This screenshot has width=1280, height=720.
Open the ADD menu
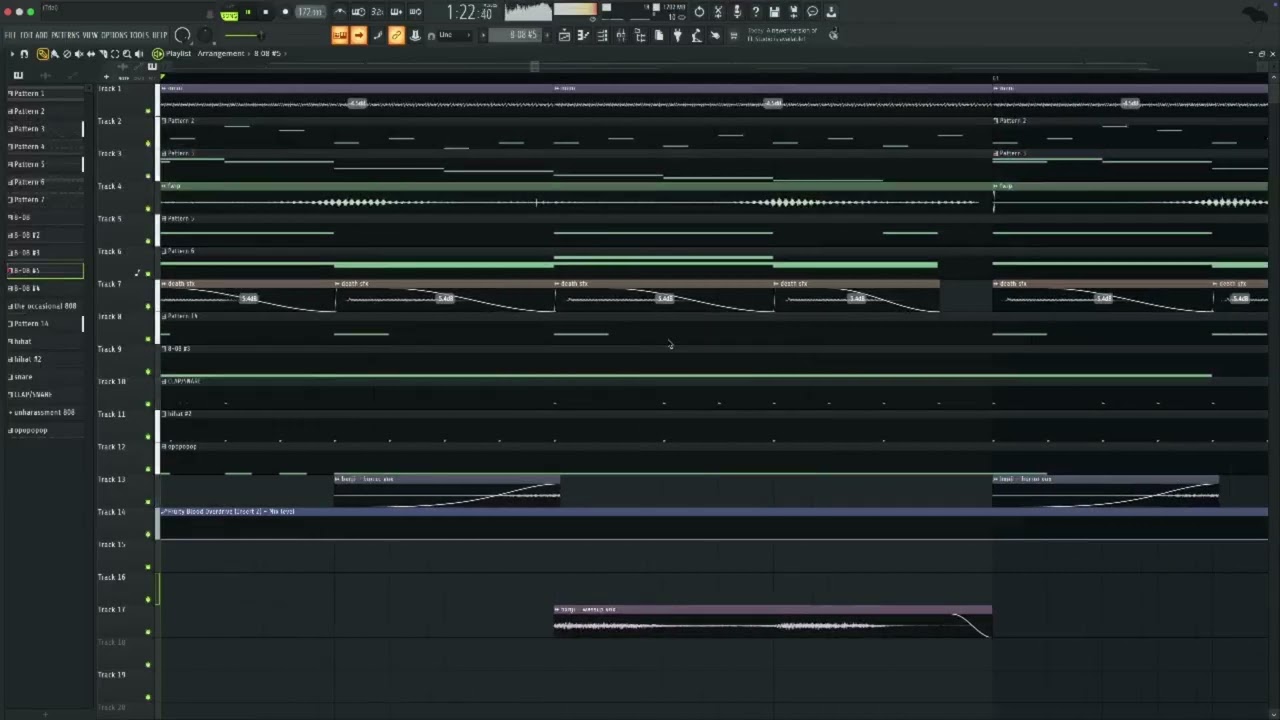click(x=42, y=35)
